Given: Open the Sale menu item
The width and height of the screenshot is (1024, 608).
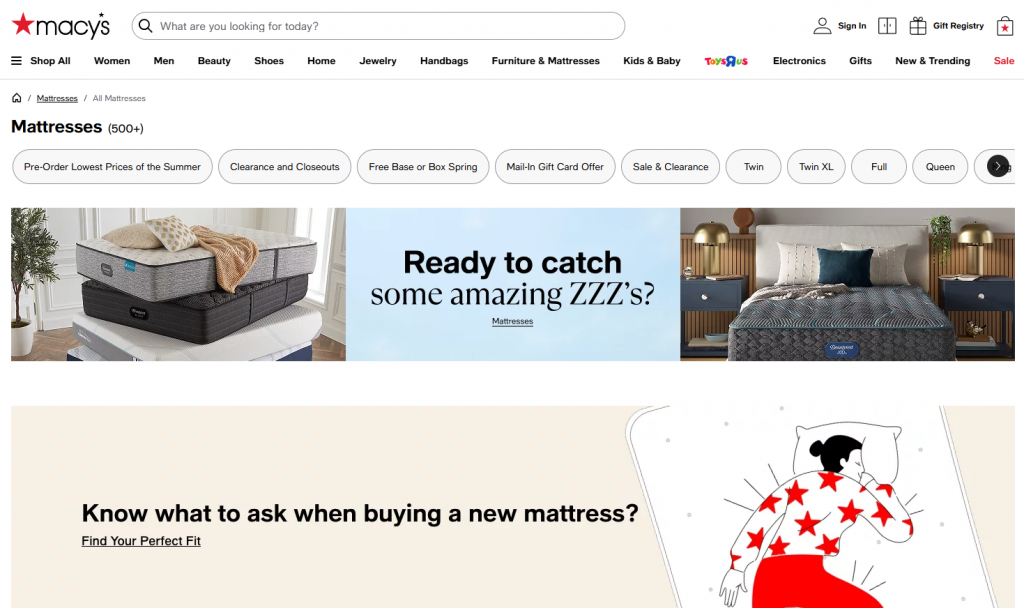Looking at the screenshot, I should coord(1004,61).
